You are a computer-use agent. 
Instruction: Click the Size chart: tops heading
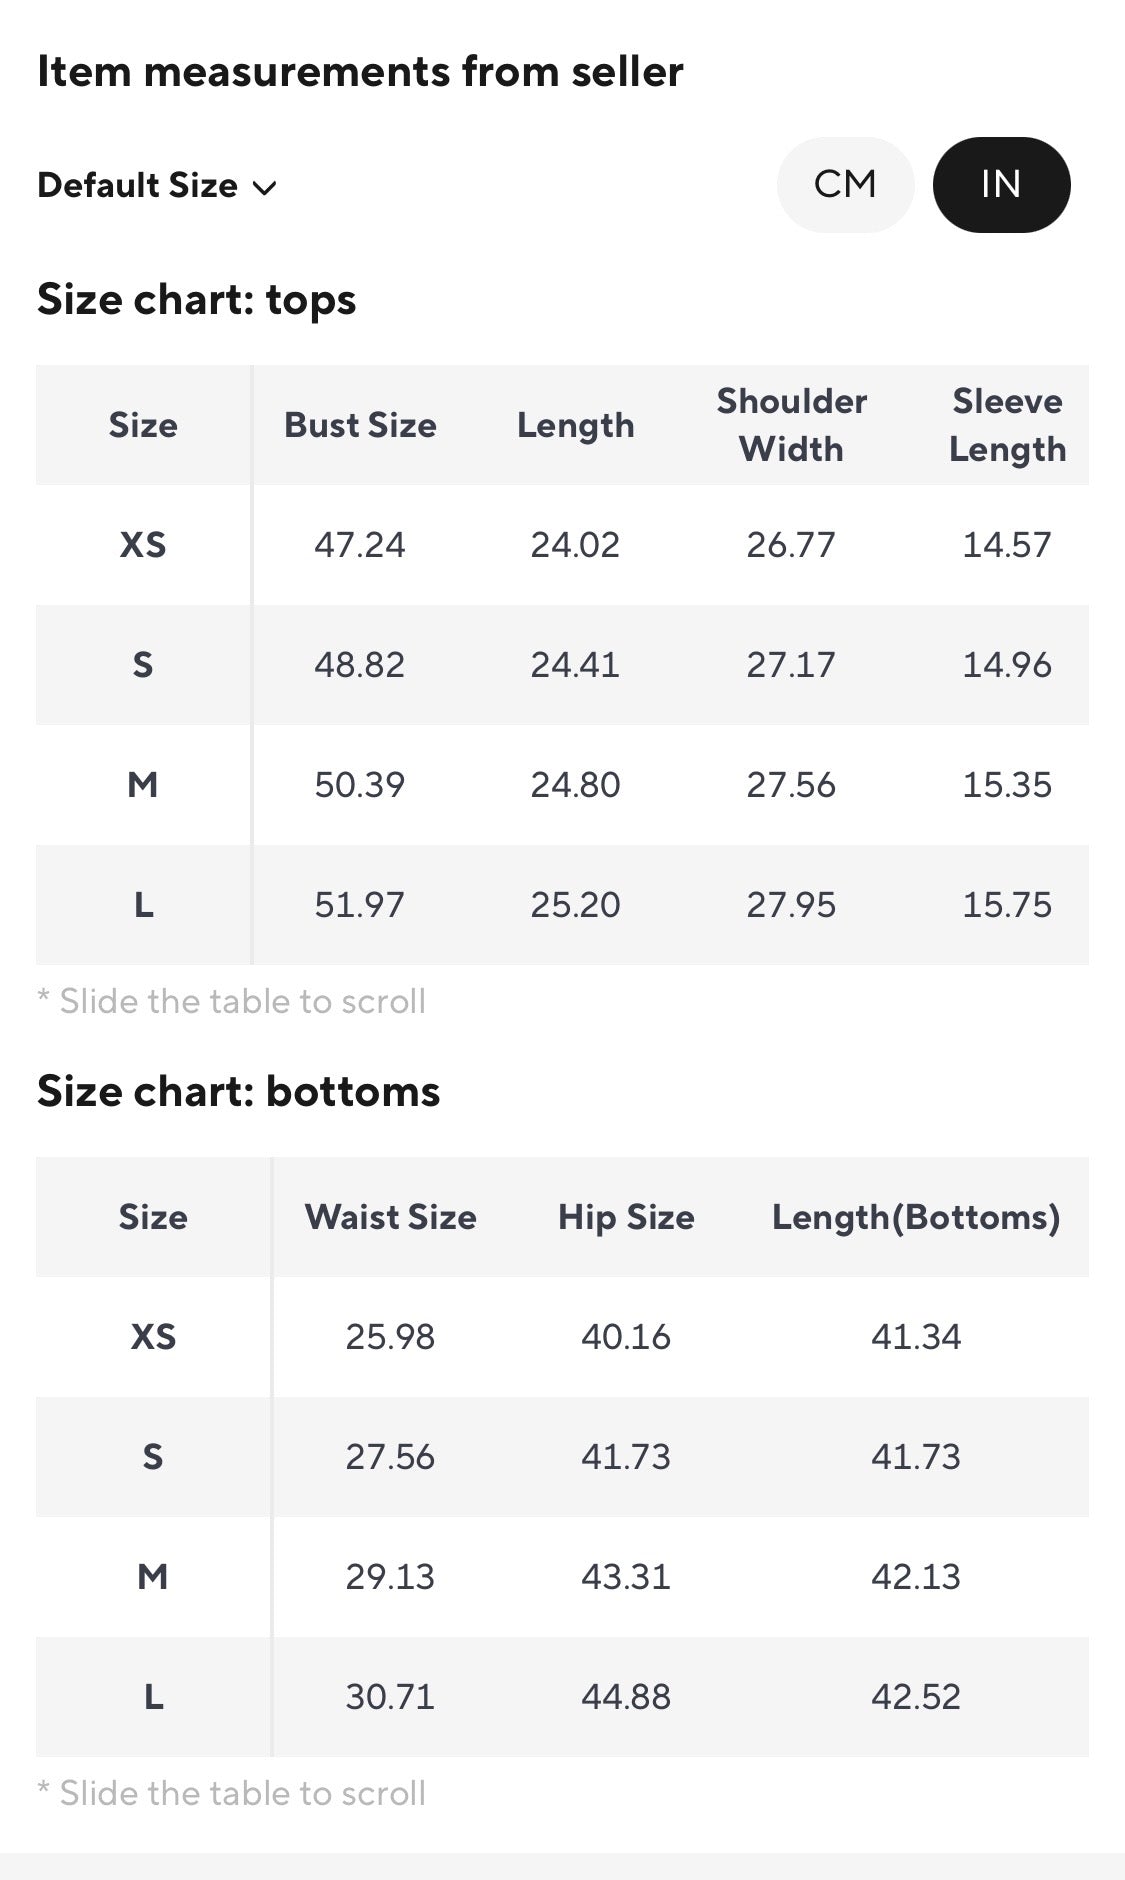click(x=196, y=300)
